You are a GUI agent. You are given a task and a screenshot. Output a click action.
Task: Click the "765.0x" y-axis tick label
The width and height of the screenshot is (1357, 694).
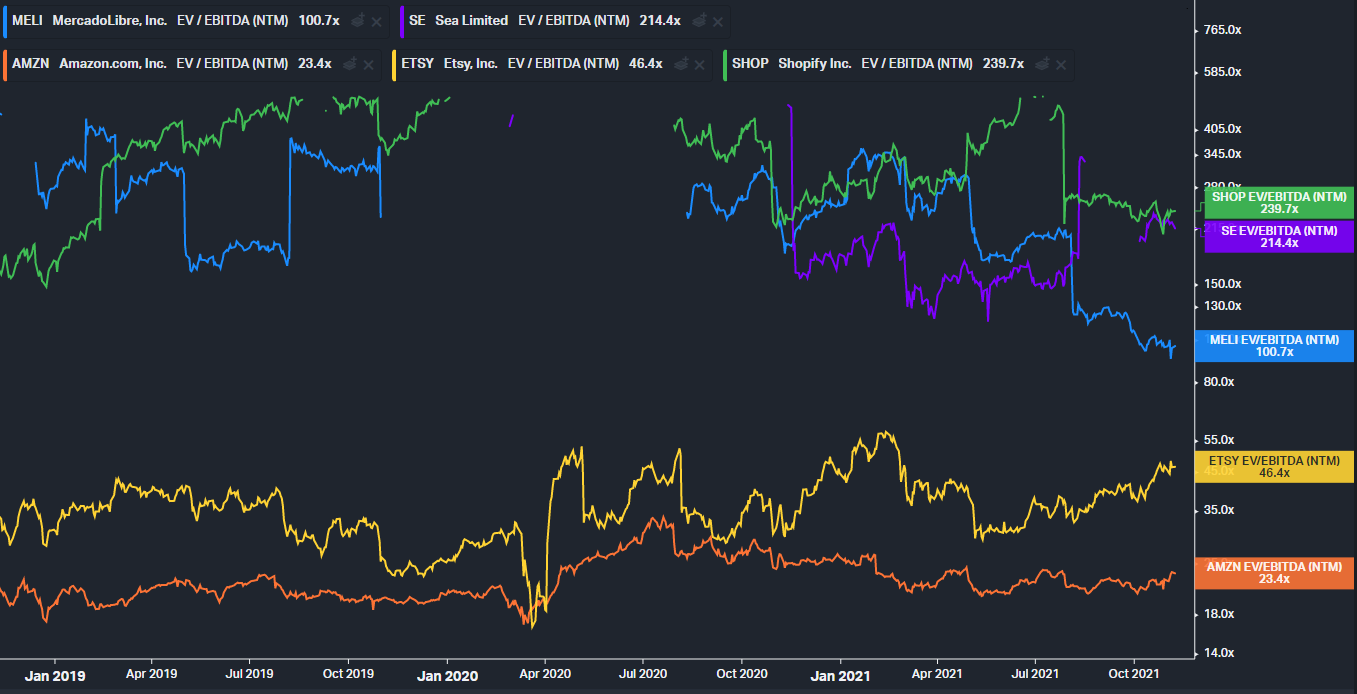click(1223, 30)
